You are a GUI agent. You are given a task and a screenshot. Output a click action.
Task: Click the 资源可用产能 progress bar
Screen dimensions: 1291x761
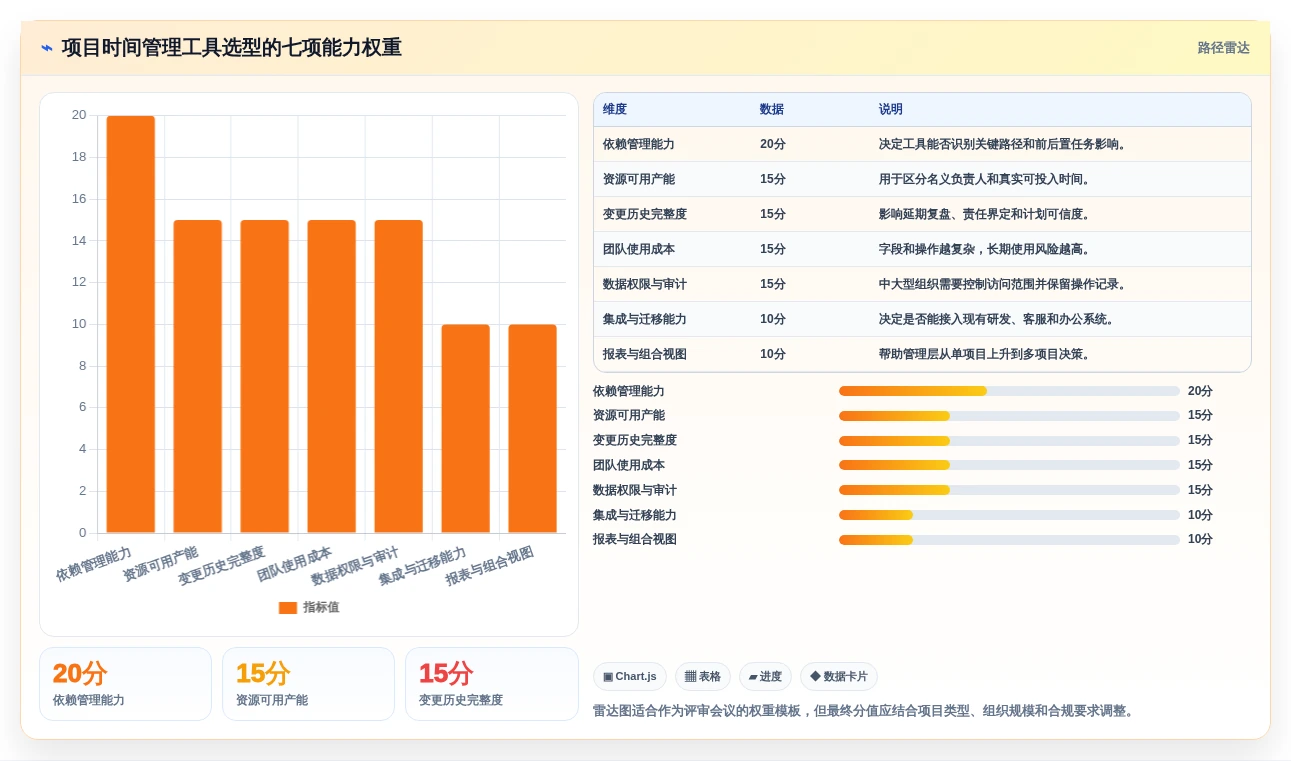(x=1009, y=416)
